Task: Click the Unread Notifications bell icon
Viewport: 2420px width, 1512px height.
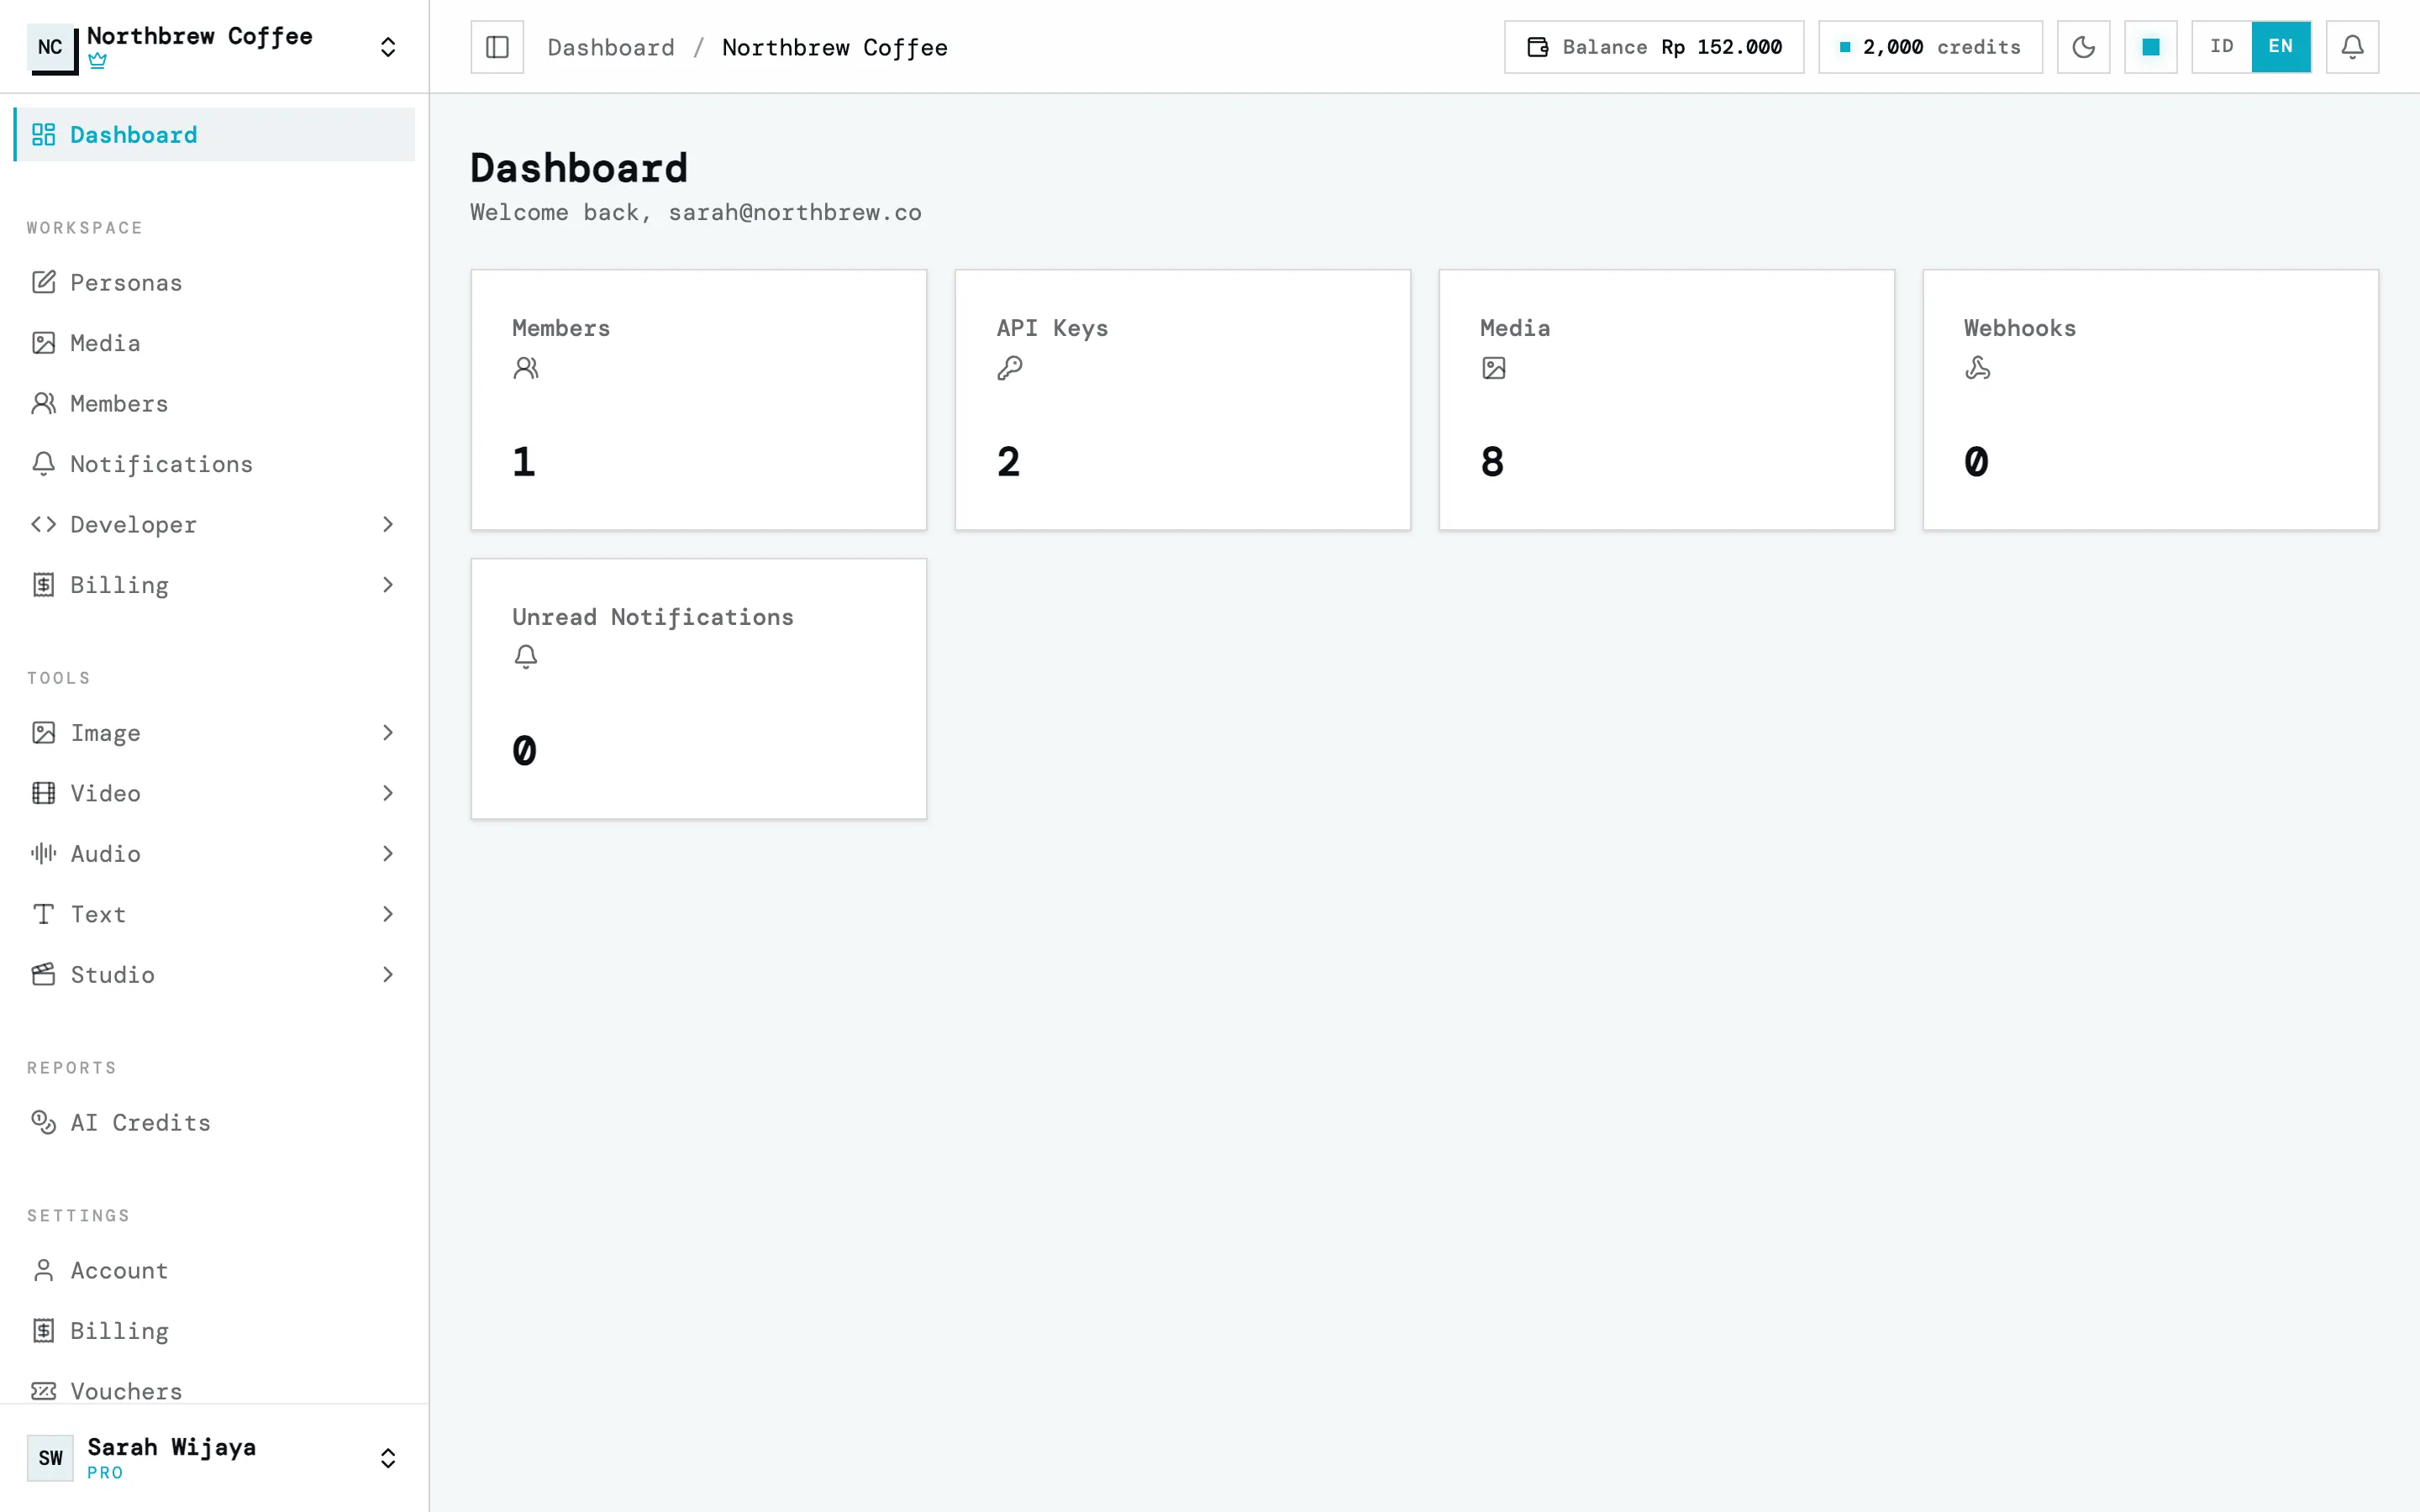Action: click(x=526, y=657)
